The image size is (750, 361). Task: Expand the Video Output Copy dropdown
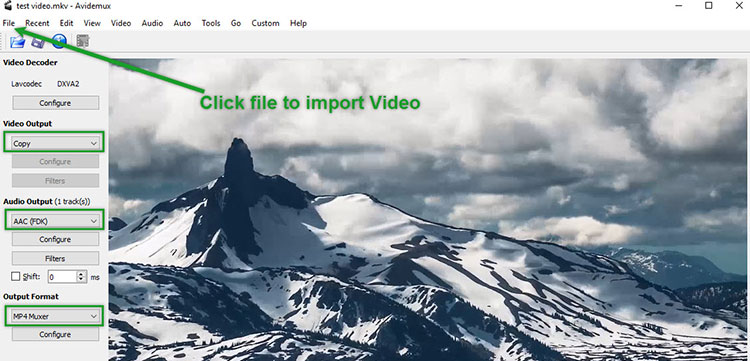(54, 143)
